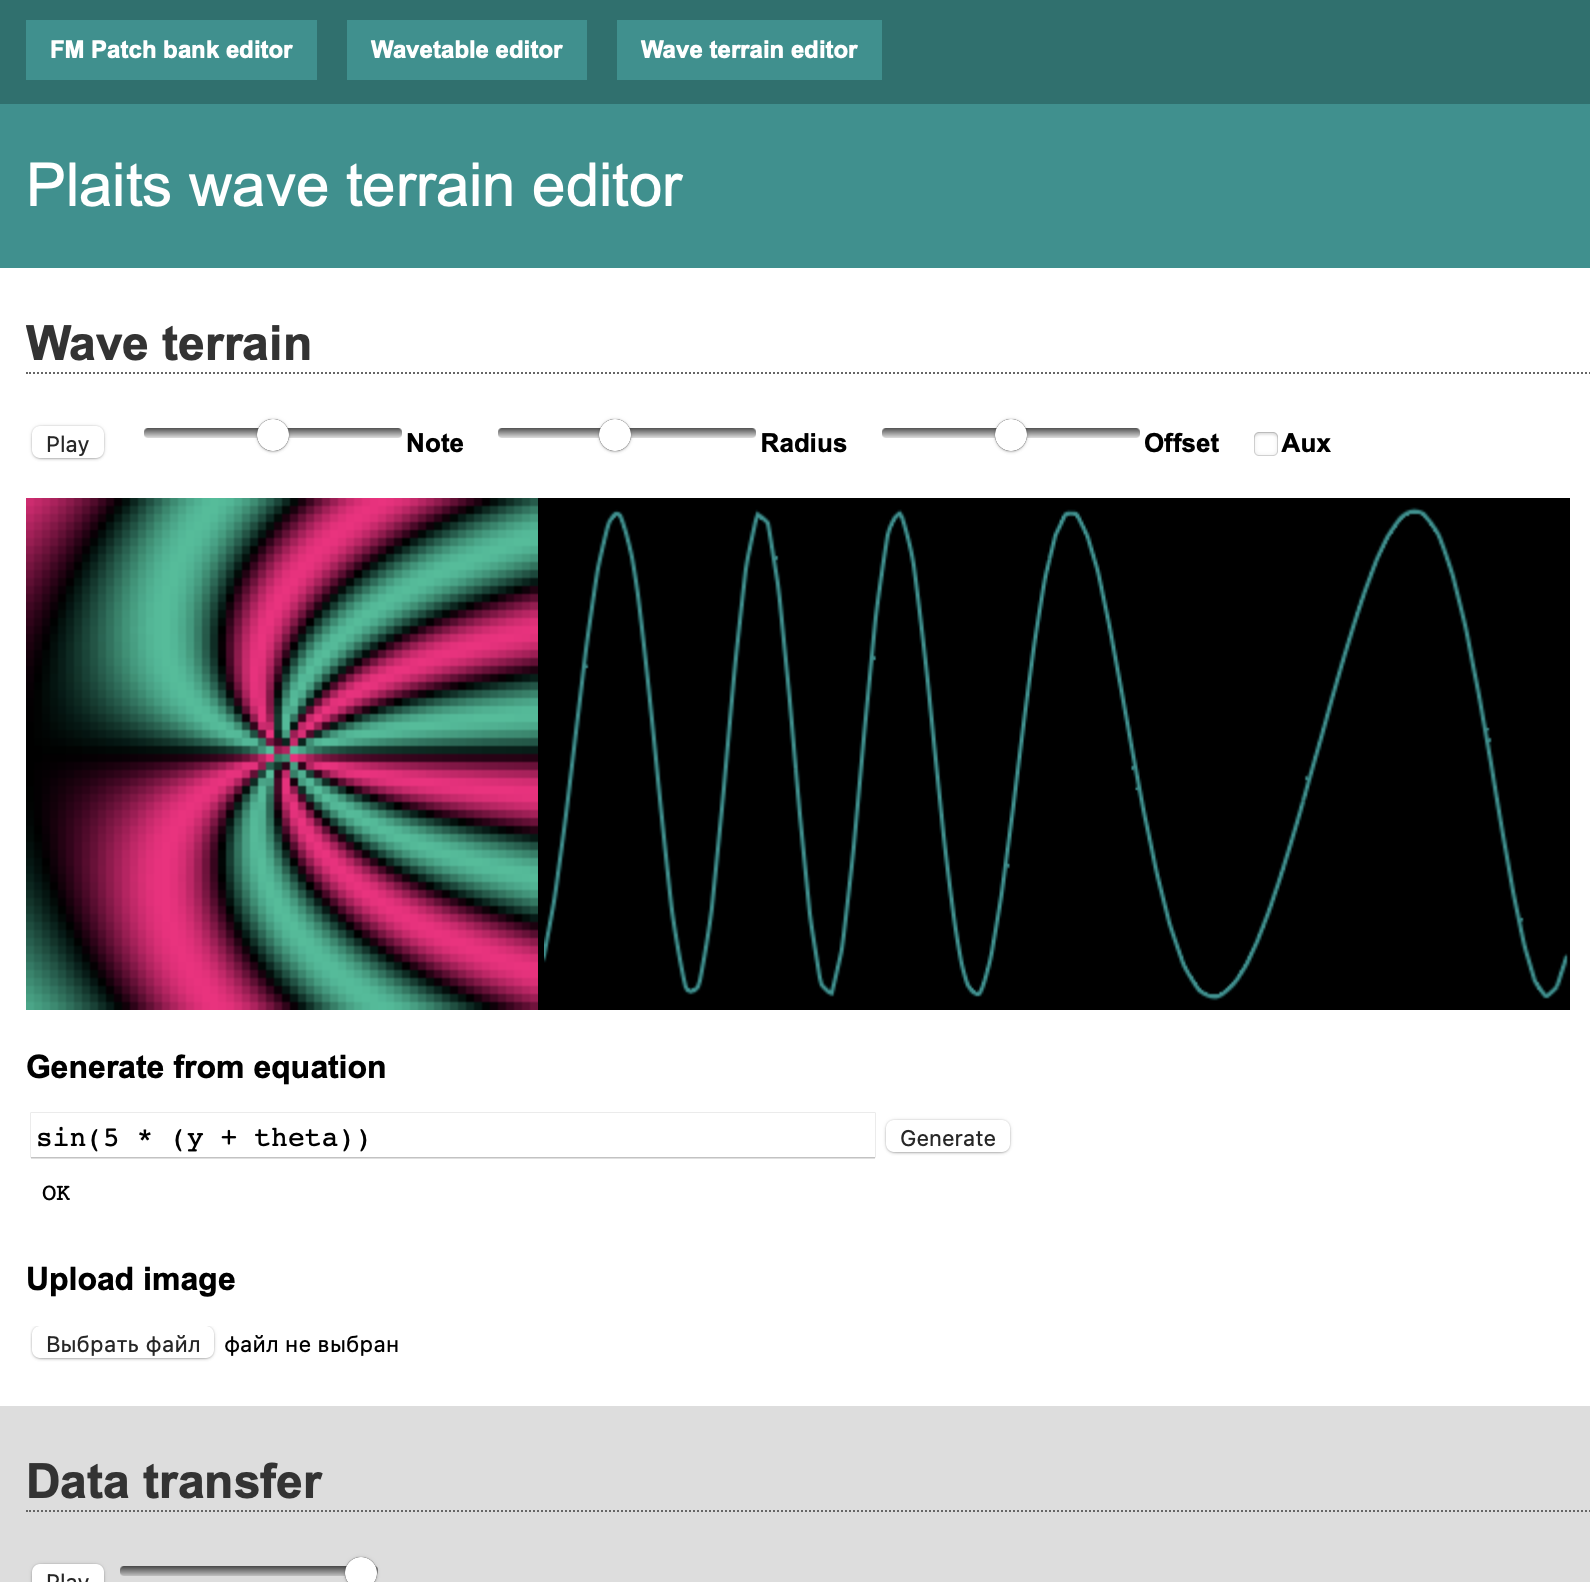
Task: Switch to the Wavetable editor tab
Action: point(467,50)
